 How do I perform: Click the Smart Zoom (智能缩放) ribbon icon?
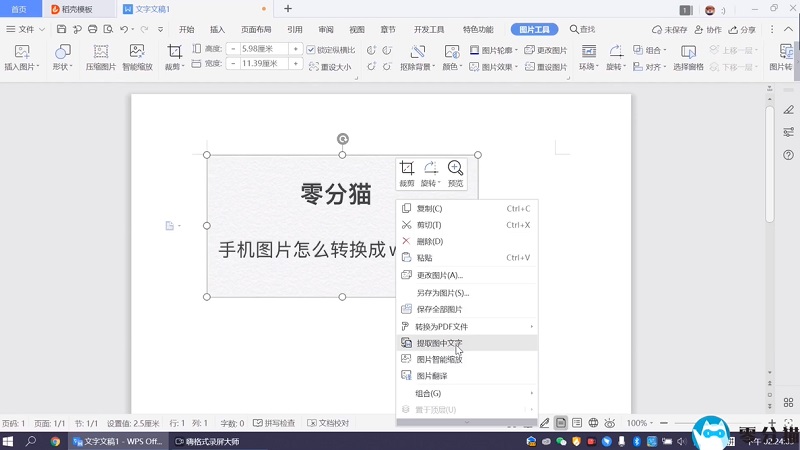click(138, 57)
